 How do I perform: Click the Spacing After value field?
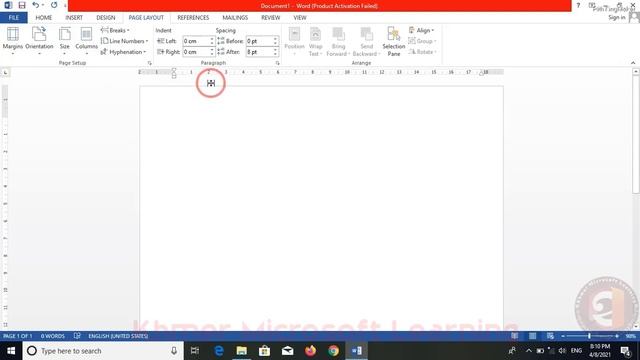coord(259,52)
